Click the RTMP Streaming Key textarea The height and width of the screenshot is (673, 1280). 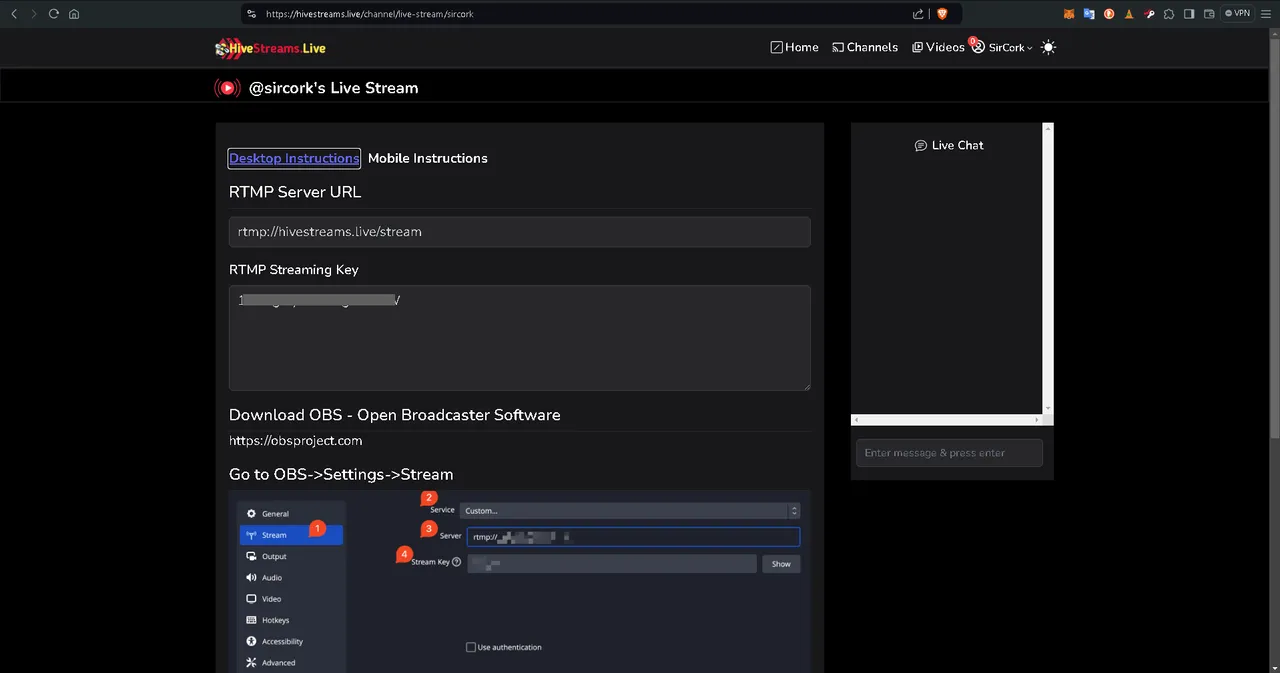click(x=519, y=338)
